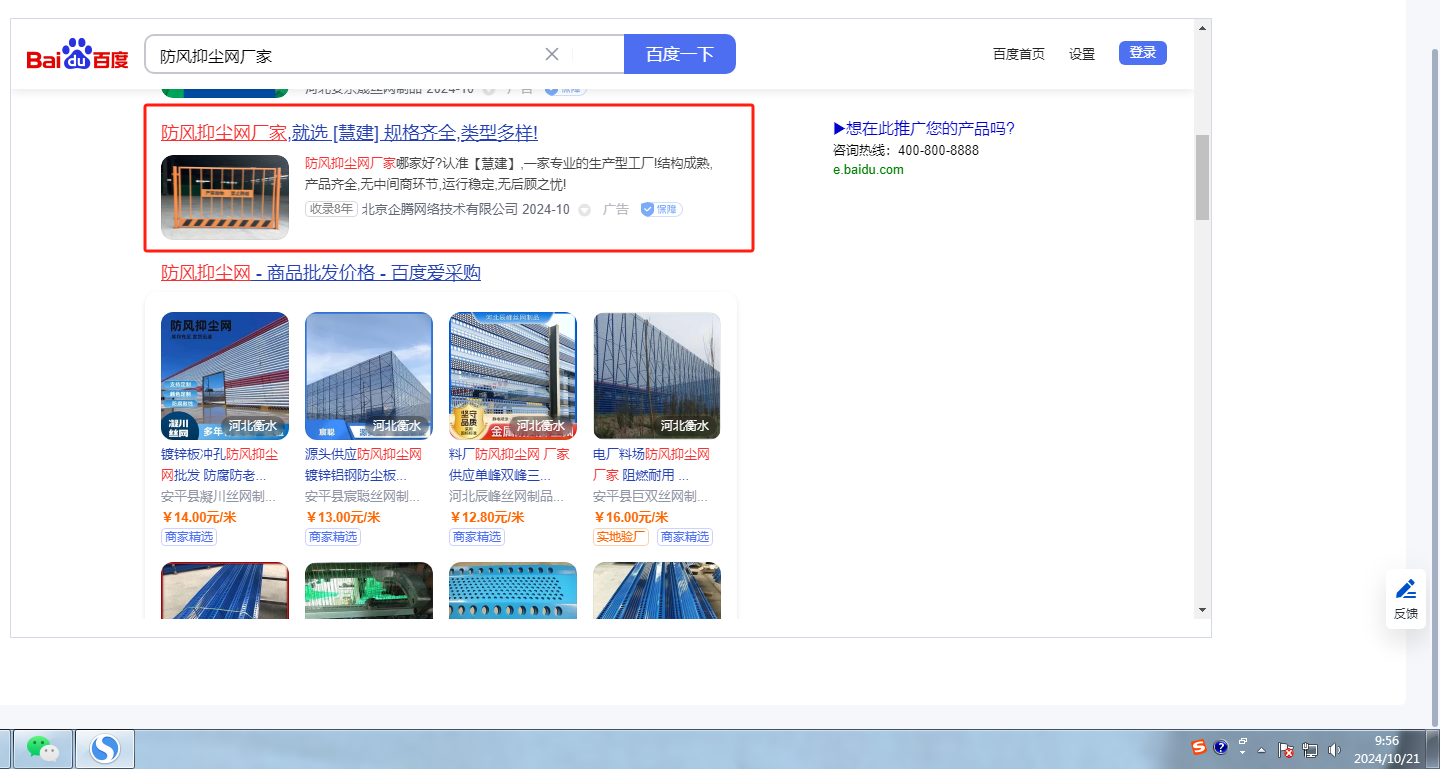Open the Baidu logo homepage link
The width and height of the screenshot is (1440, 769).
pyautogui.click(x=77, y=55)
